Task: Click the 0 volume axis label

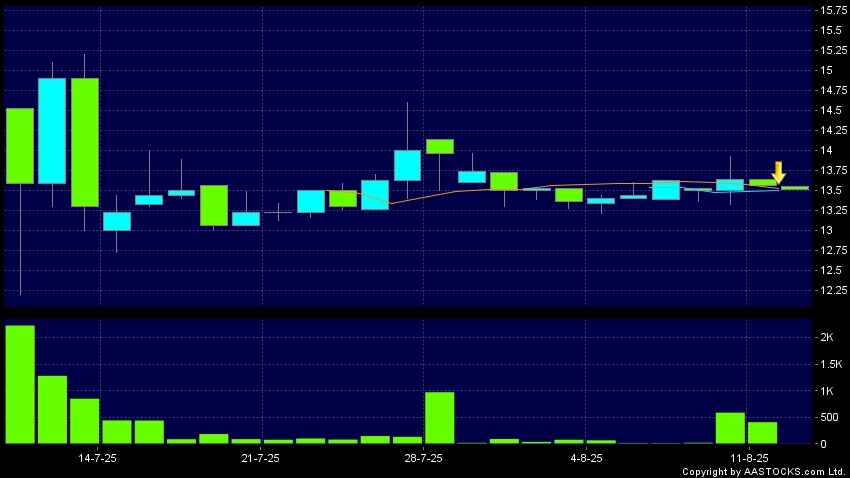Action: point(823,444)
